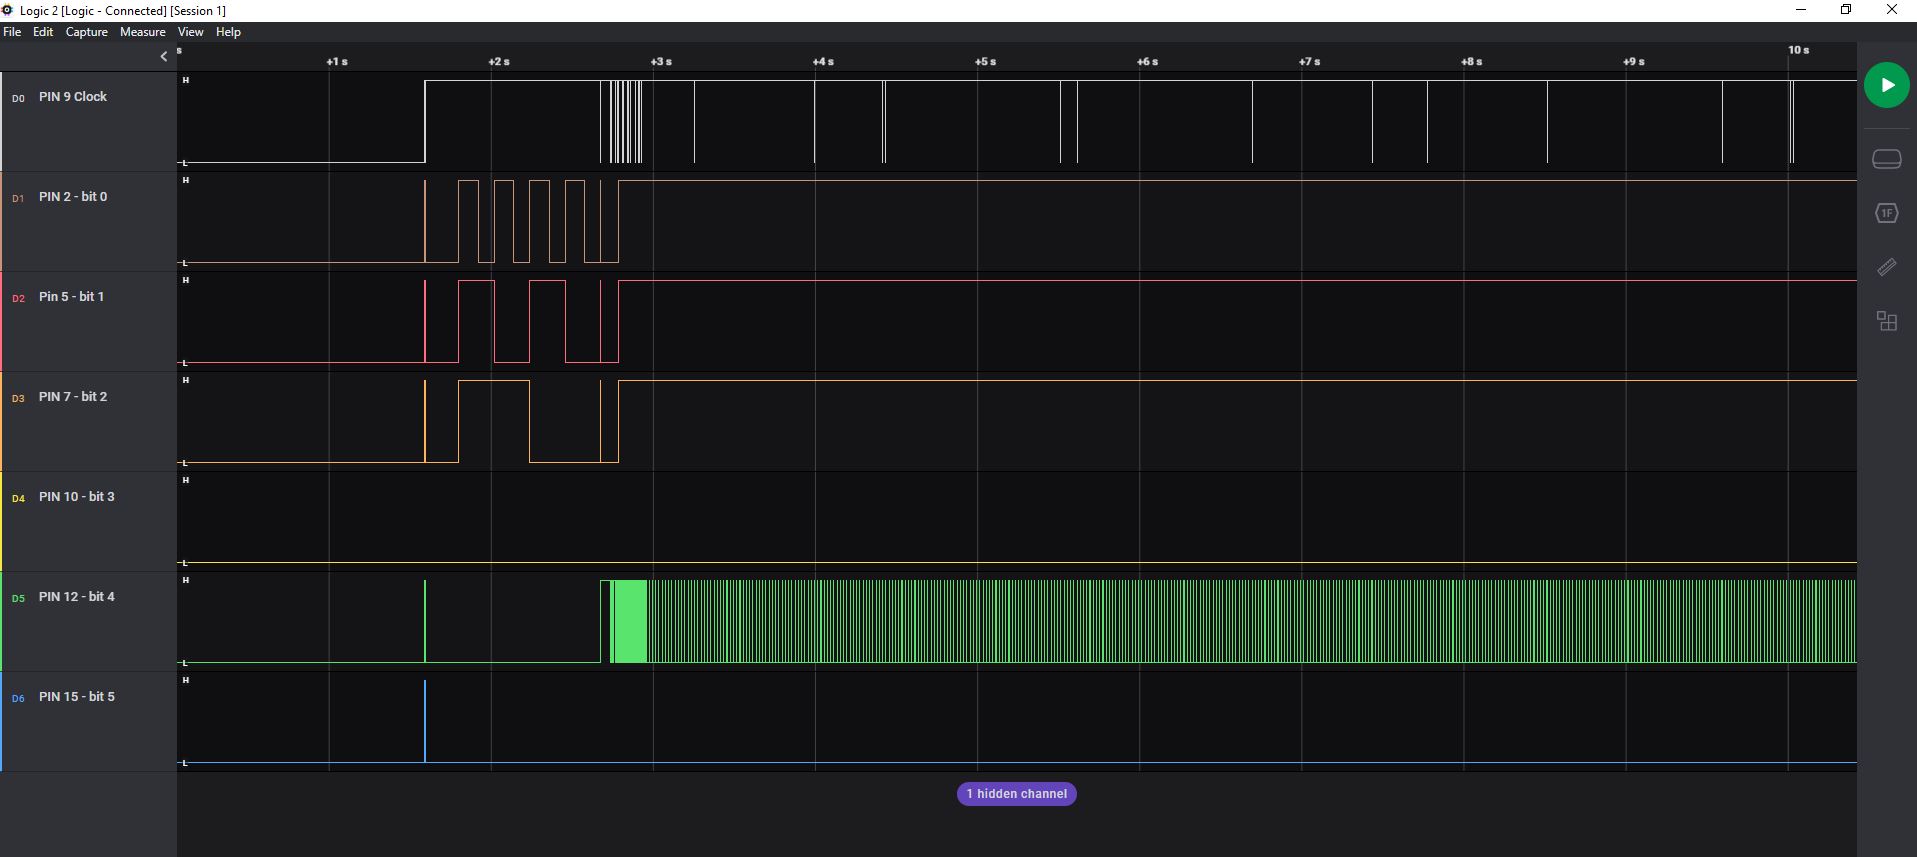The height and width of the screenshot is (857, 1917).
Task: Click the +8 s timeline marker
Action: pyautogui.click(x=1471, y=62)
